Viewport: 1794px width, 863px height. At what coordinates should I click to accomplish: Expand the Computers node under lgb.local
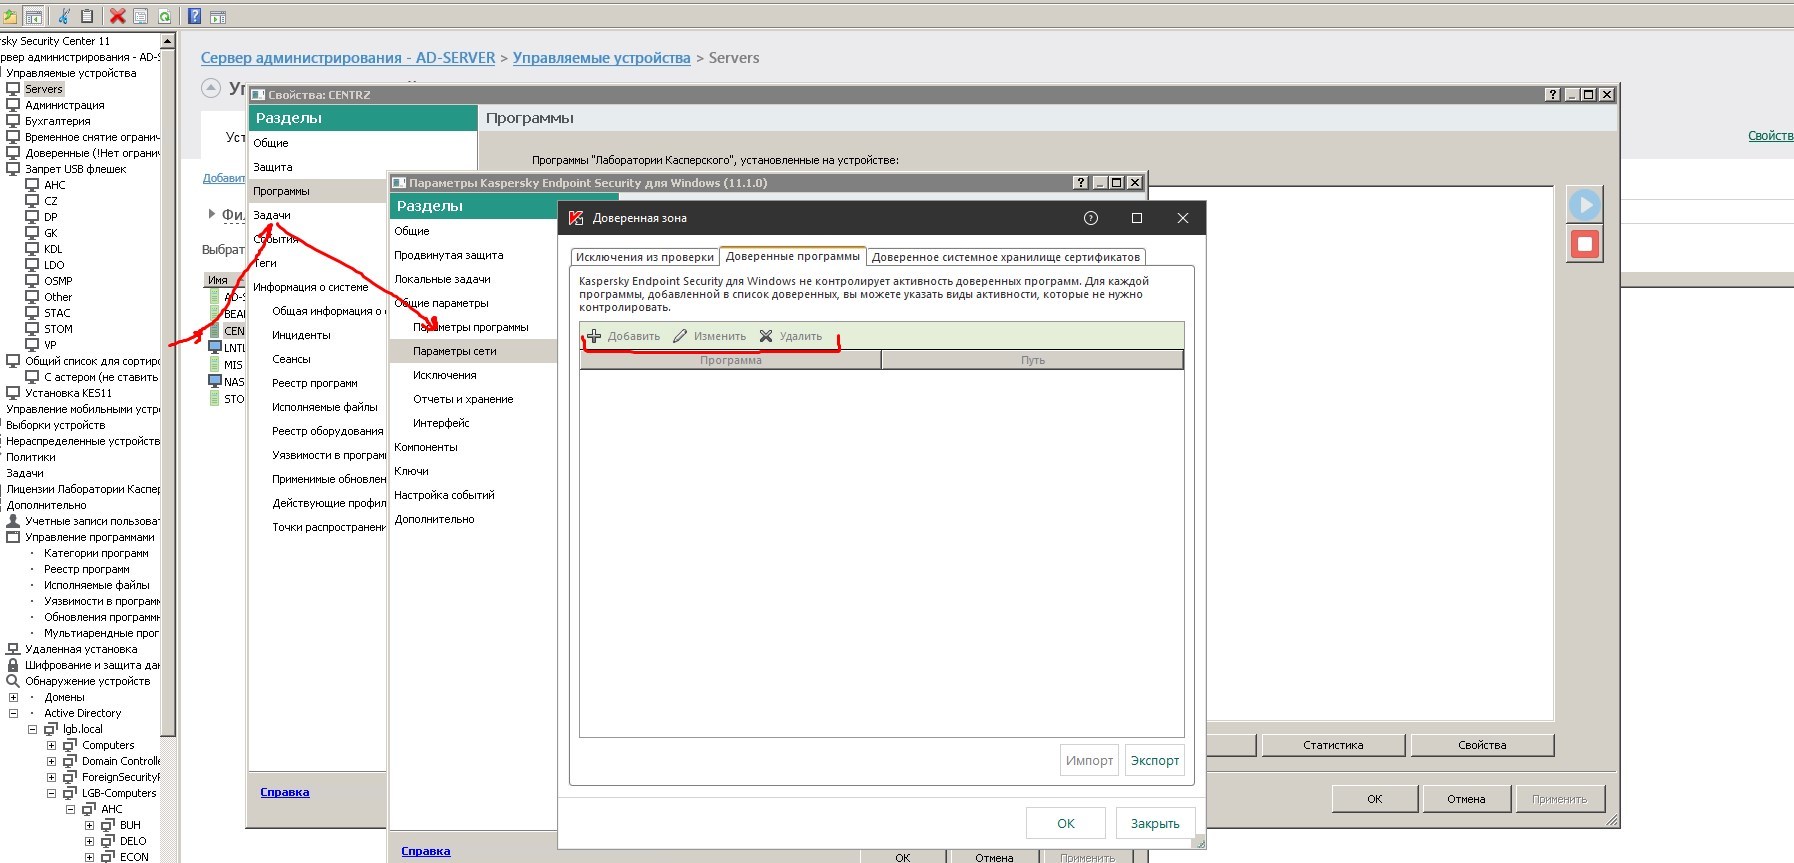tap(51, 745)
